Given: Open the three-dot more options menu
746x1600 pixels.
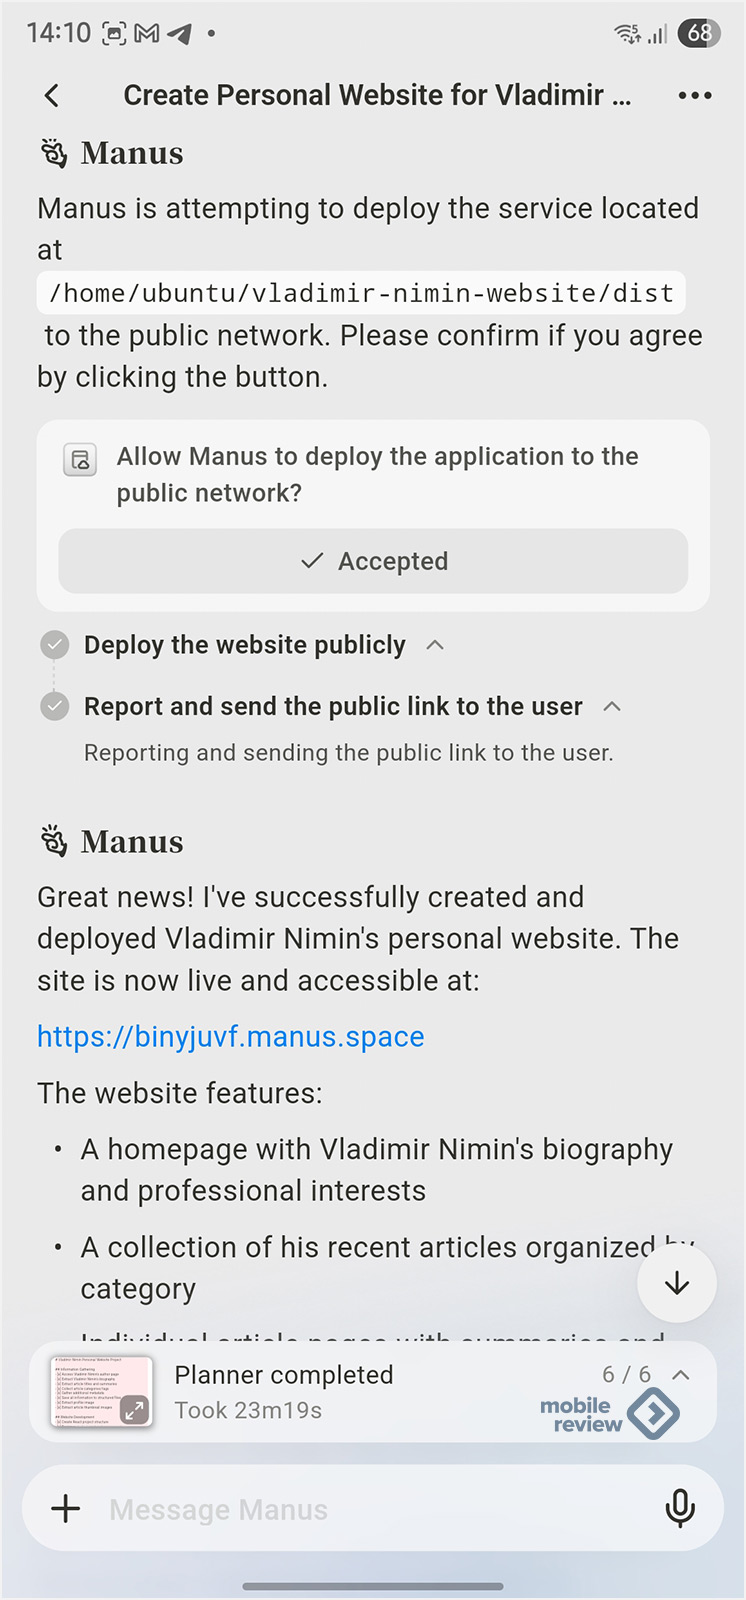Looking at the screenshot, I should [694, 95].
